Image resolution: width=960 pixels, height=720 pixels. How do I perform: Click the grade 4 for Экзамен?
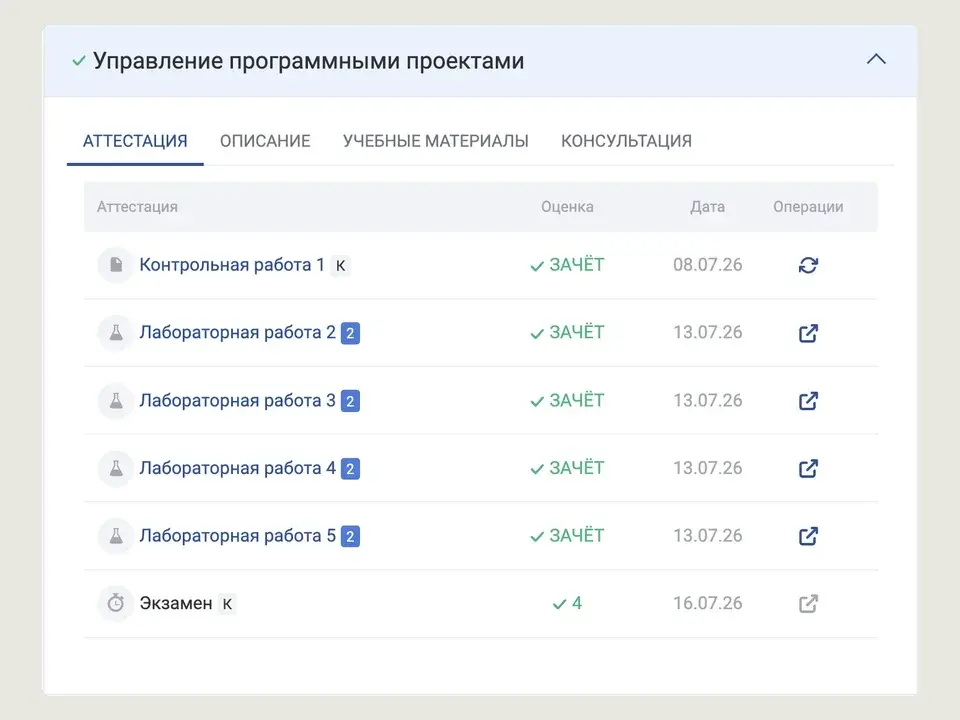pyautogui.click(x=568, y=604)
